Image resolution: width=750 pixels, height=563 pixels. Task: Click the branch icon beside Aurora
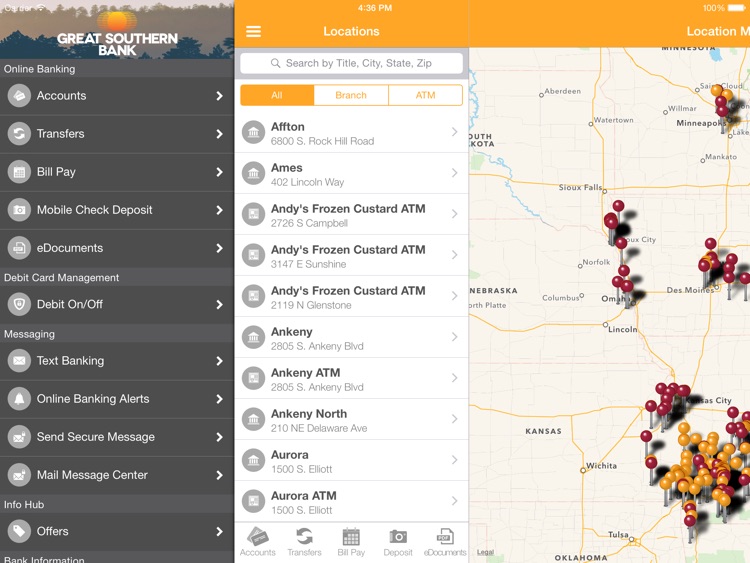(254, 460)
